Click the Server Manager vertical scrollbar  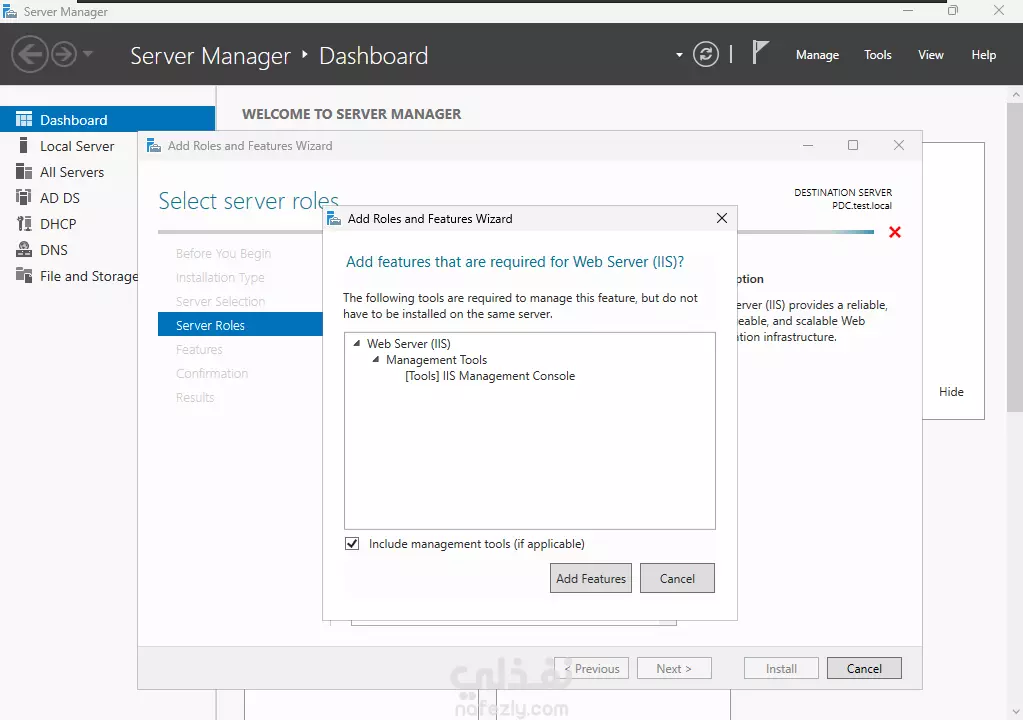point(1015,256)
